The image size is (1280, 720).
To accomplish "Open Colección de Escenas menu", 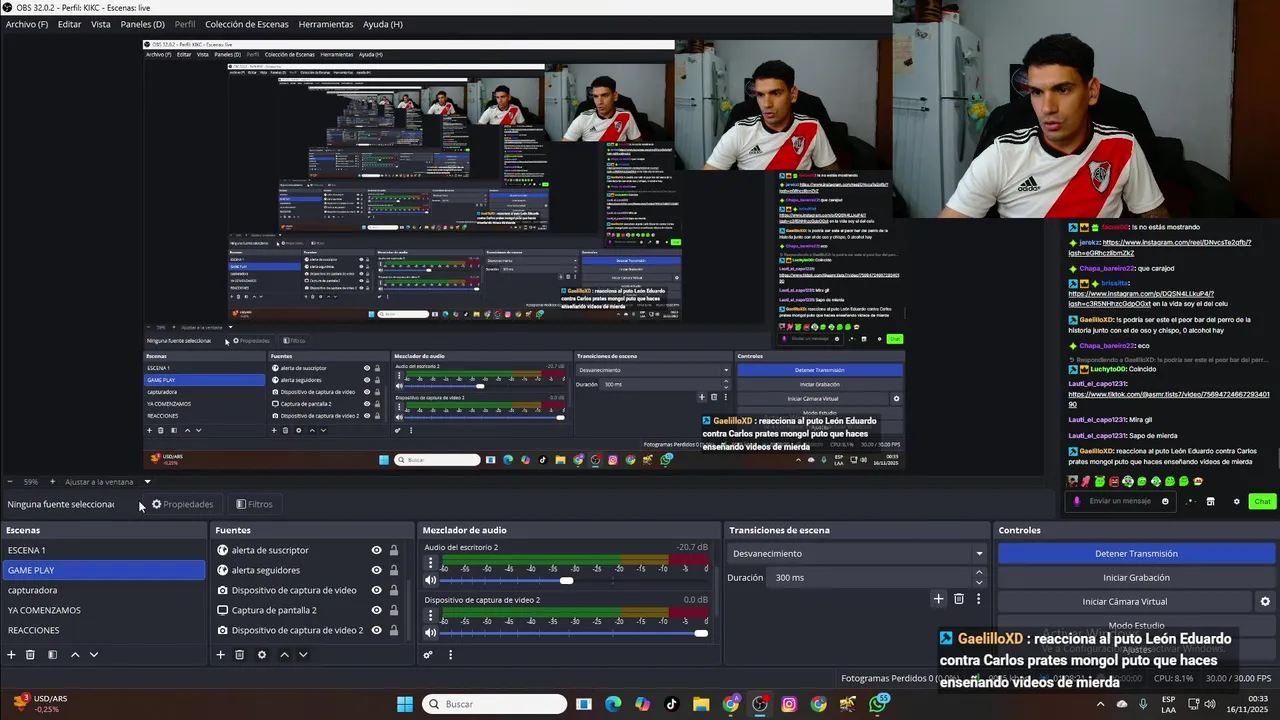I will coord(247,24).
